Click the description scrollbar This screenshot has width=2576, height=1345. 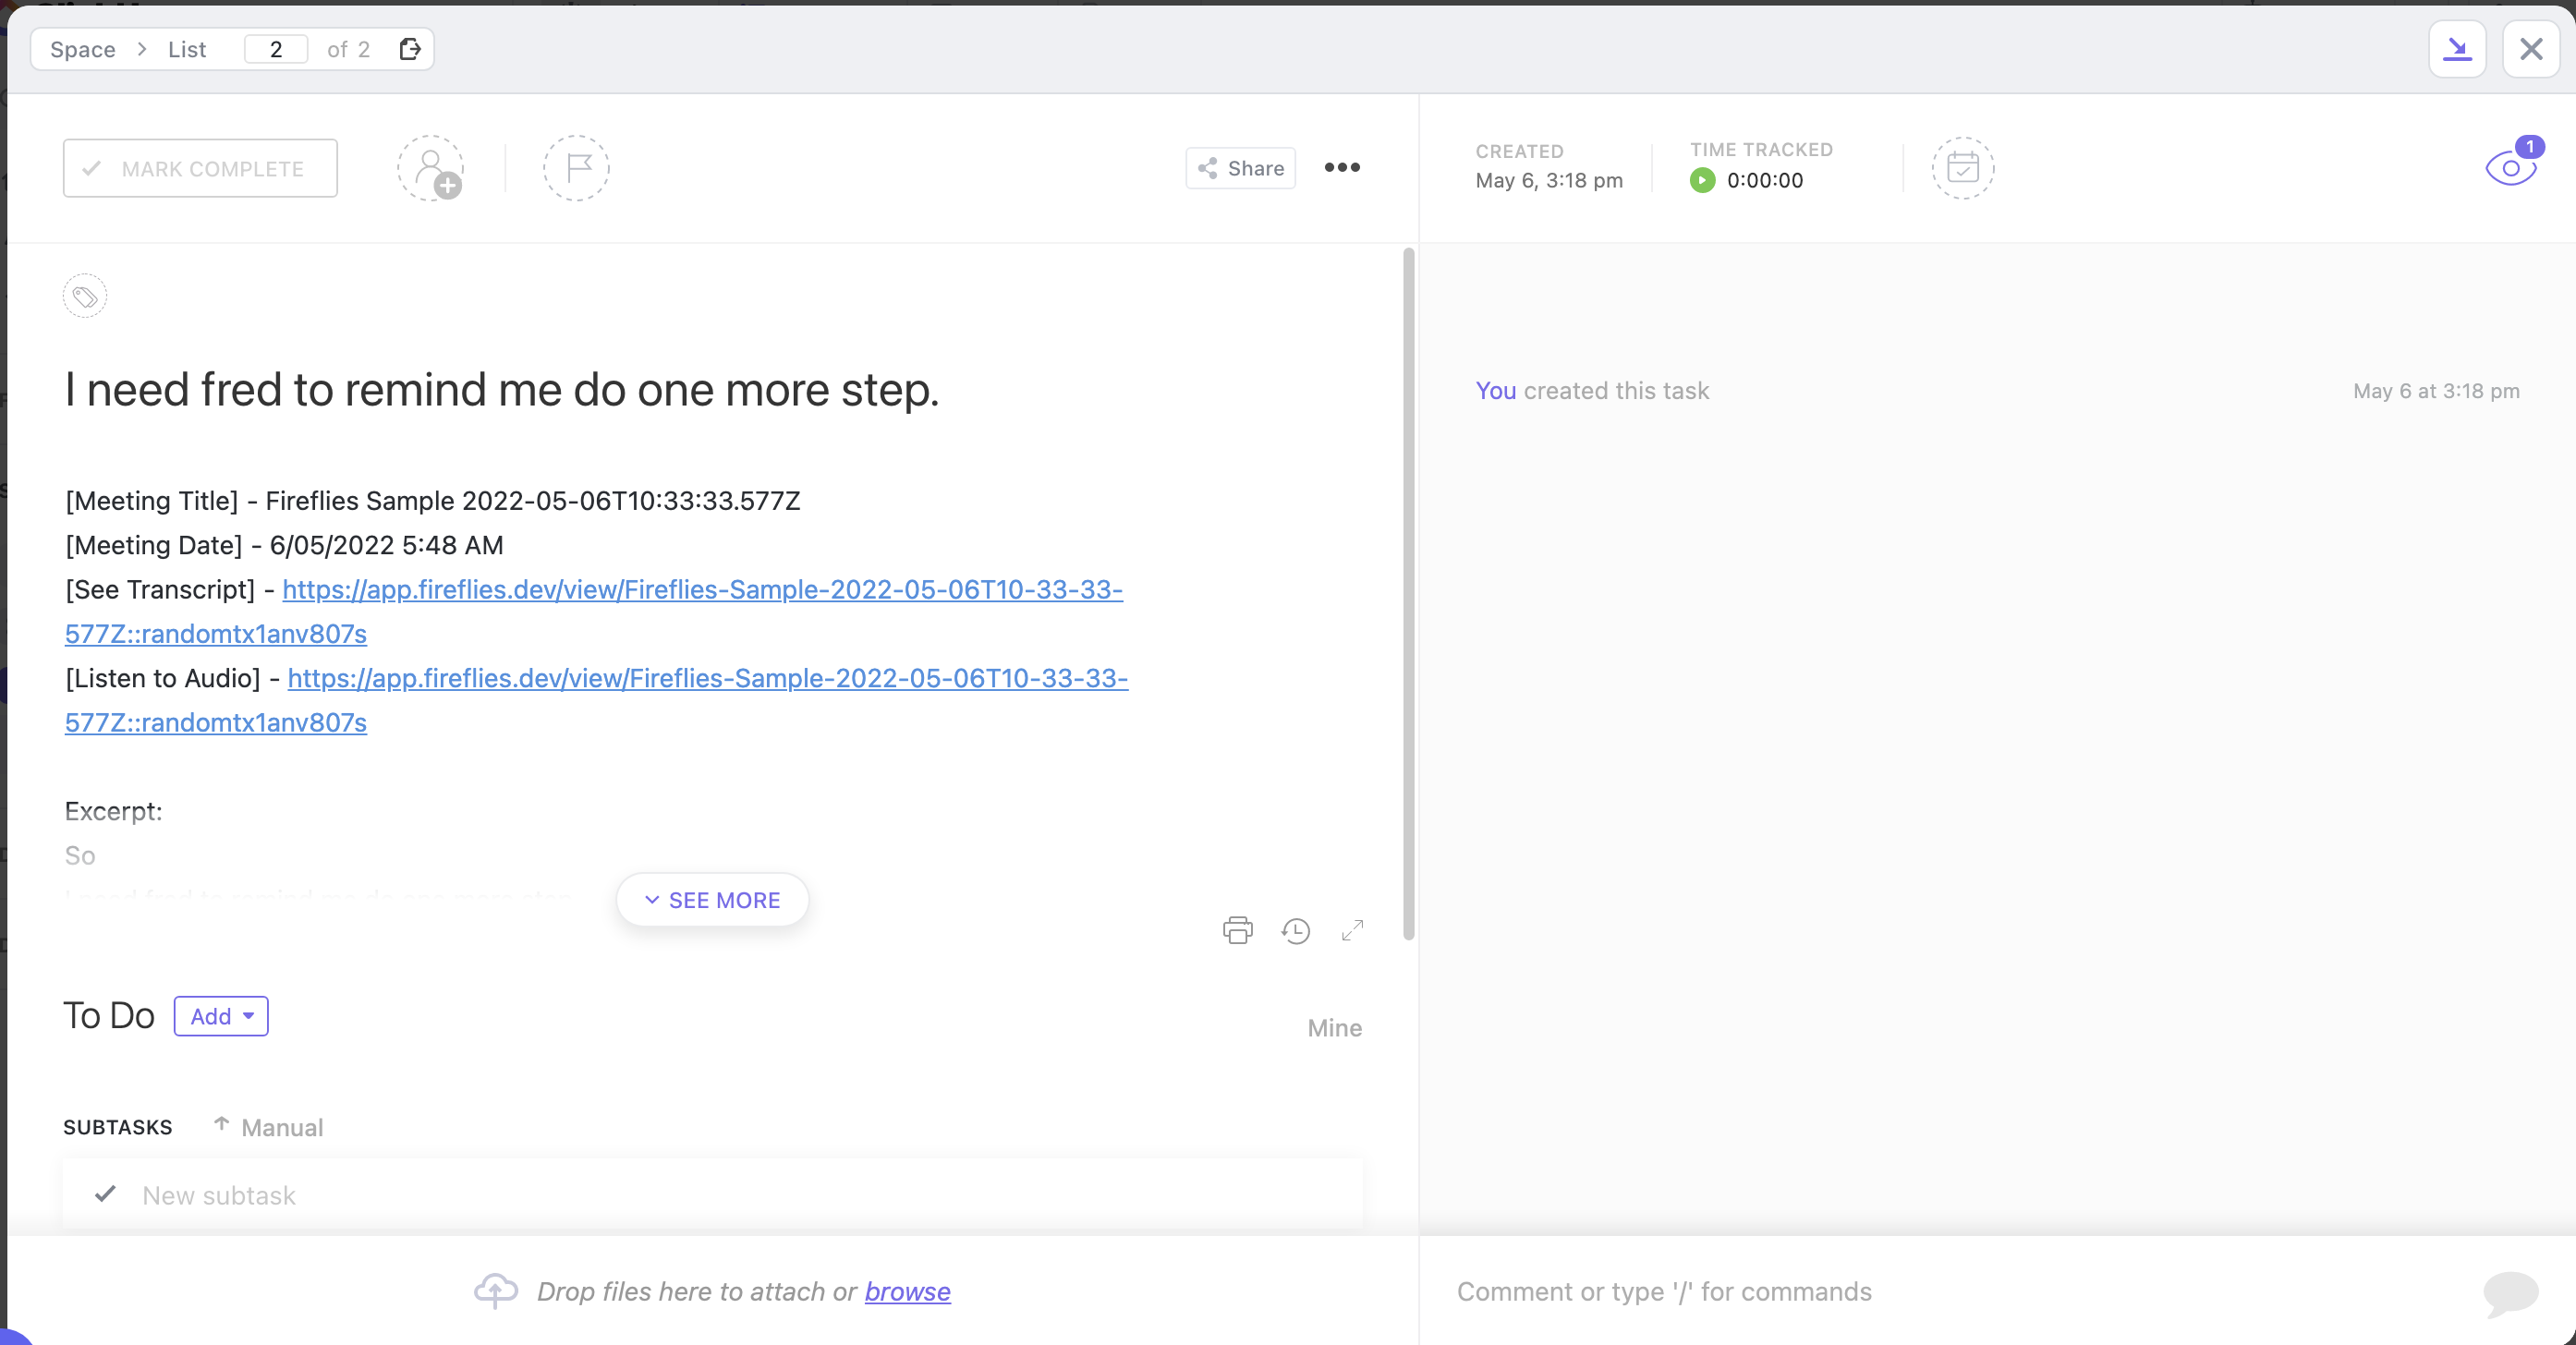(x=1409, y=594)
